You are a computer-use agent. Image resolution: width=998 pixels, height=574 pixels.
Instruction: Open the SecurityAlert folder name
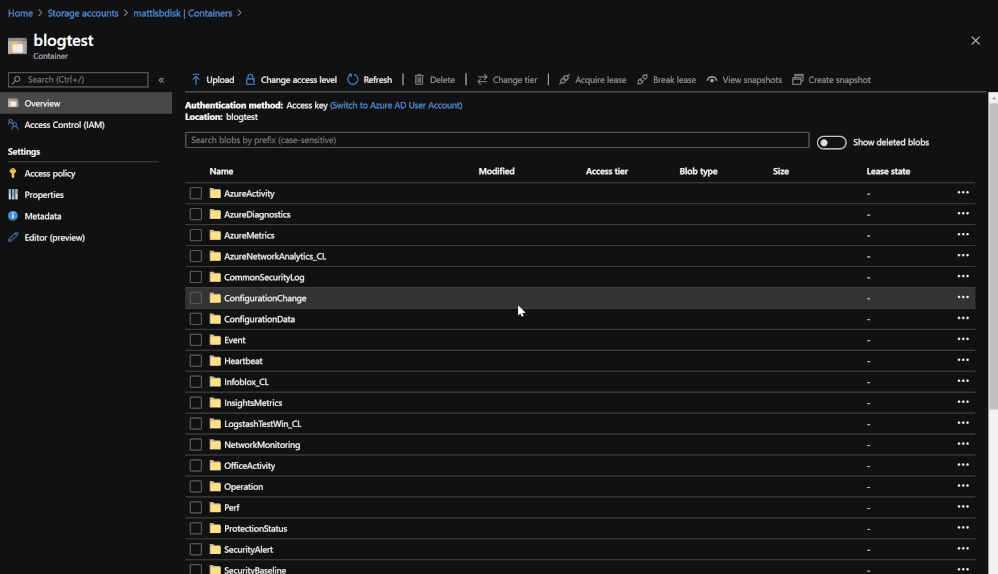pyautogui.click(x=248, y=550)
